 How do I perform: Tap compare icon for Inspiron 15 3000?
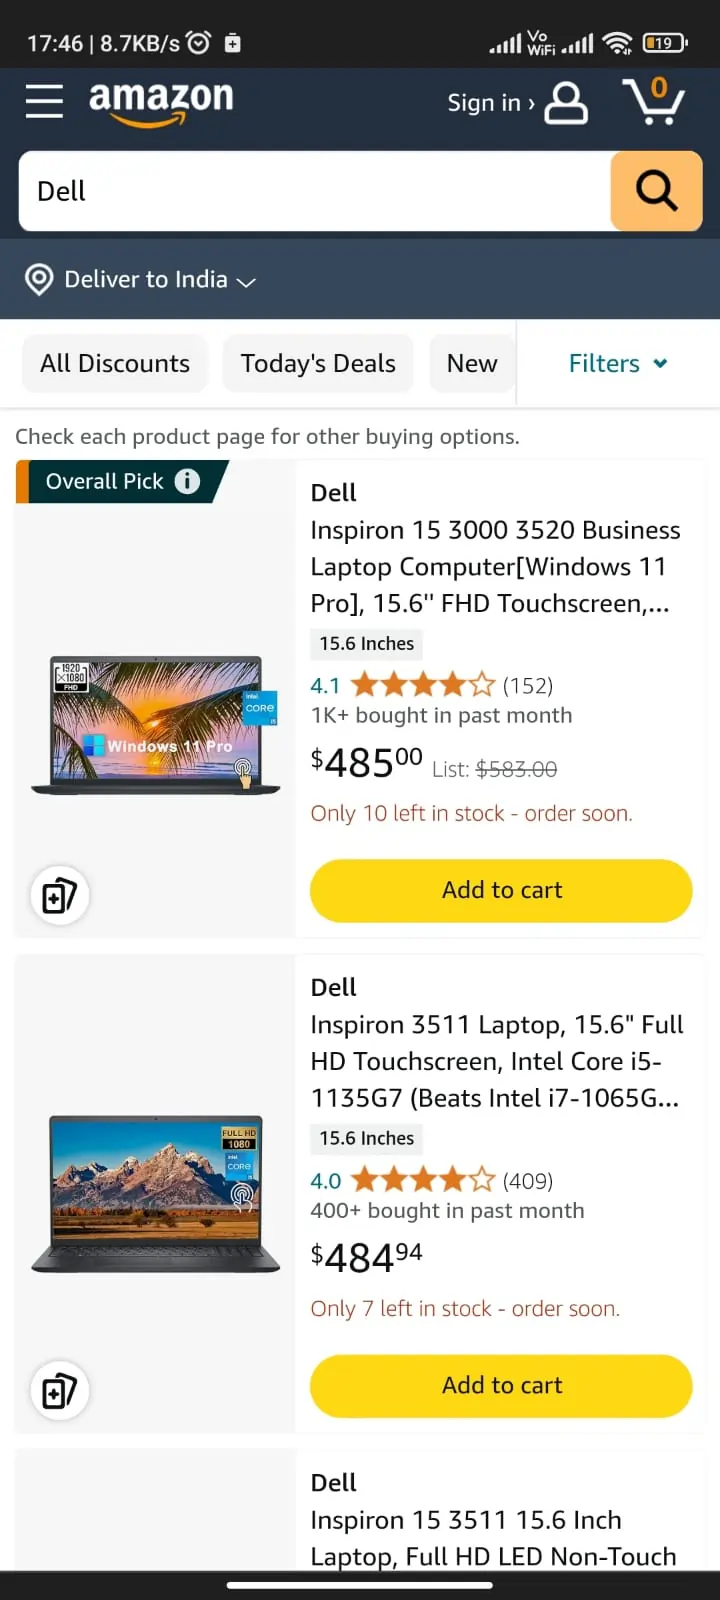[60, 895]
